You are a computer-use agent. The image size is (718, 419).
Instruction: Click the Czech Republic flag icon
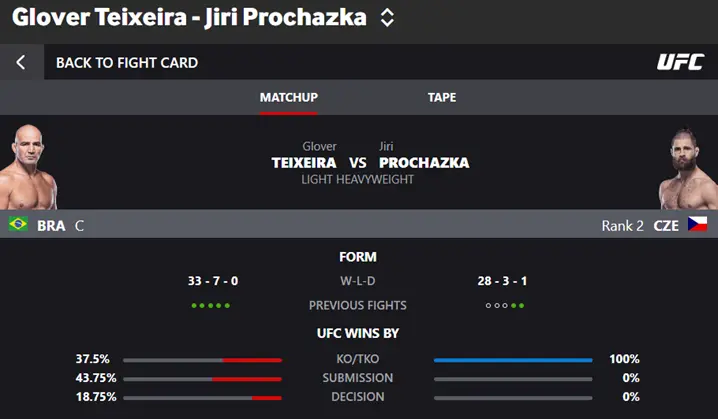(x=697, y=224)
